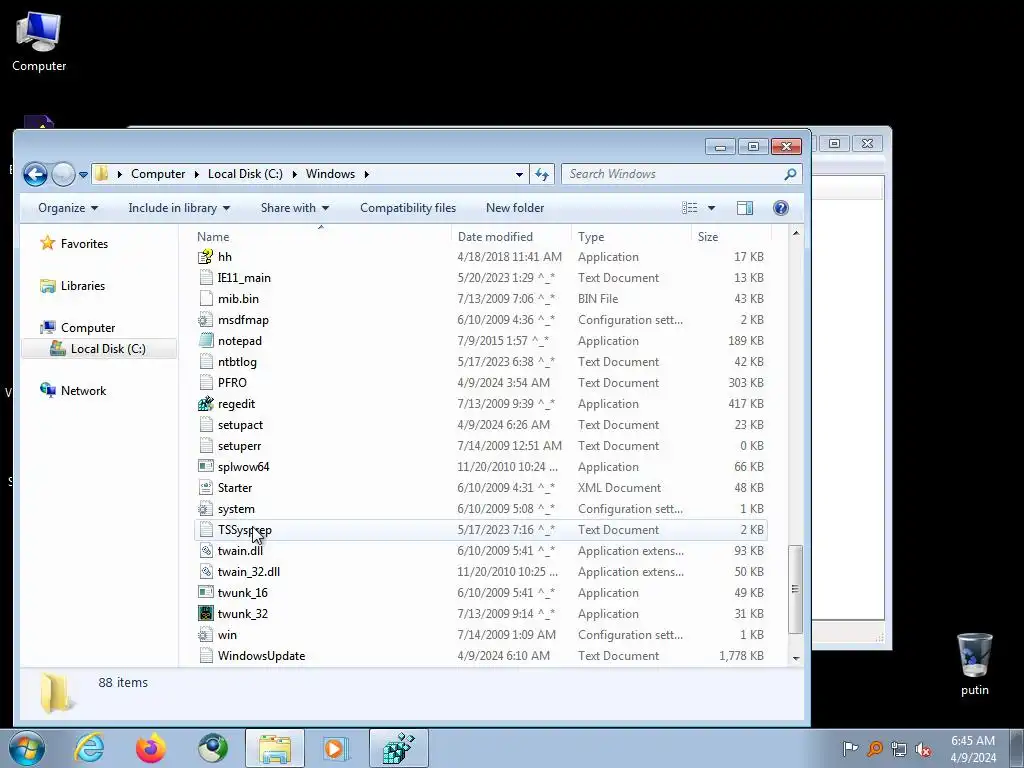Toggle the preview pane
Viewport: 1024px width, 768px height.
pos(744,208)
